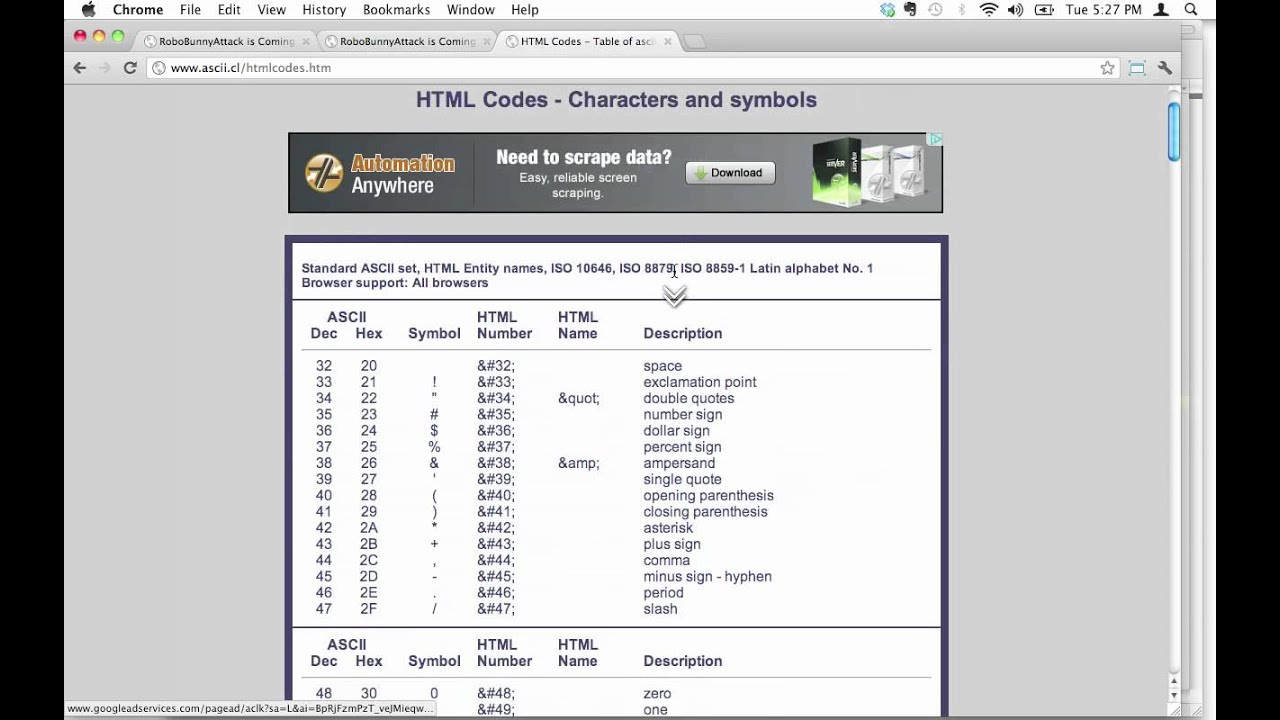Screen dimensions: 1280x720
Task: Click the '&#37;' HTML number cell
Action: click(x=496, y=447)
